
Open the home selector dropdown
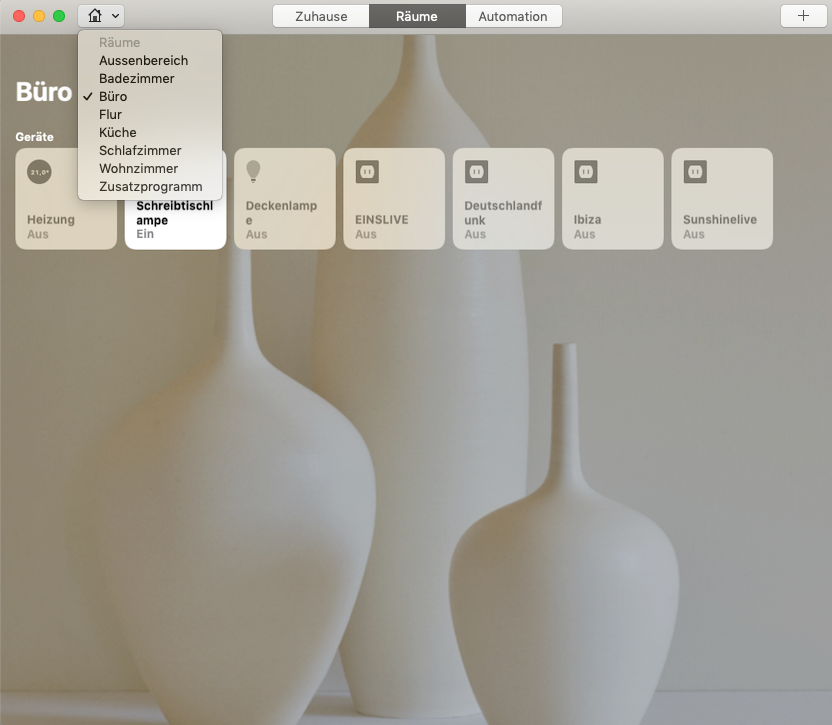pyautogui.click(x=101, y=16)
